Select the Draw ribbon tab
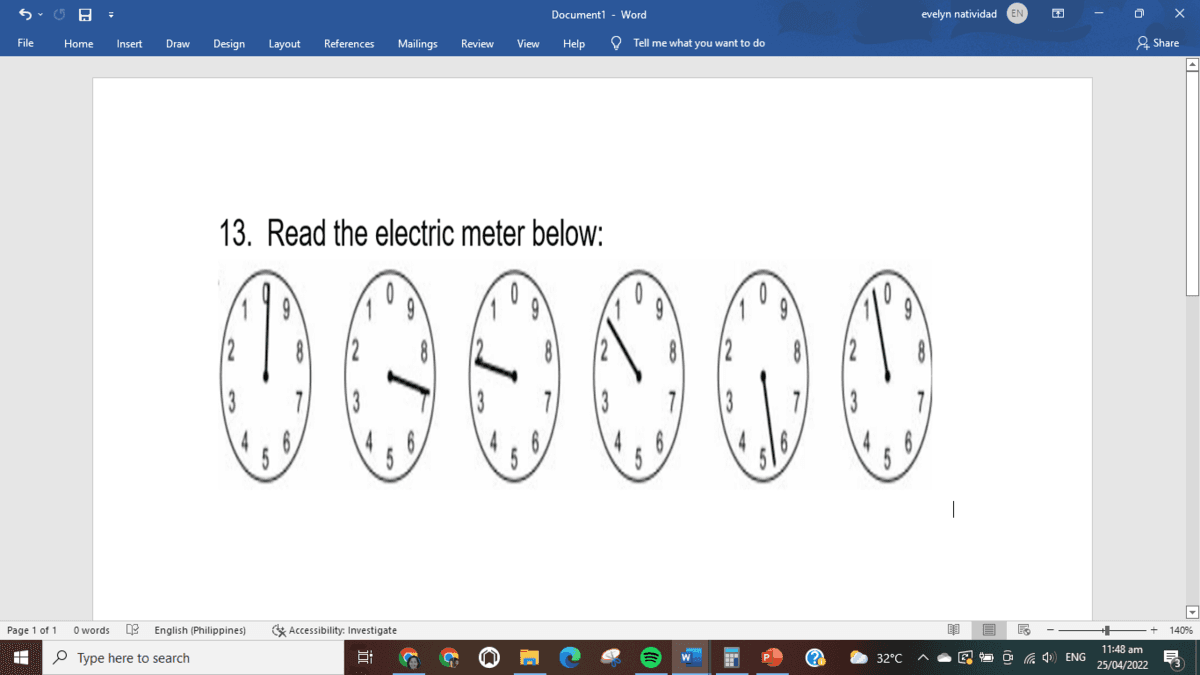1200x675 pixels. tap(178, 43)
